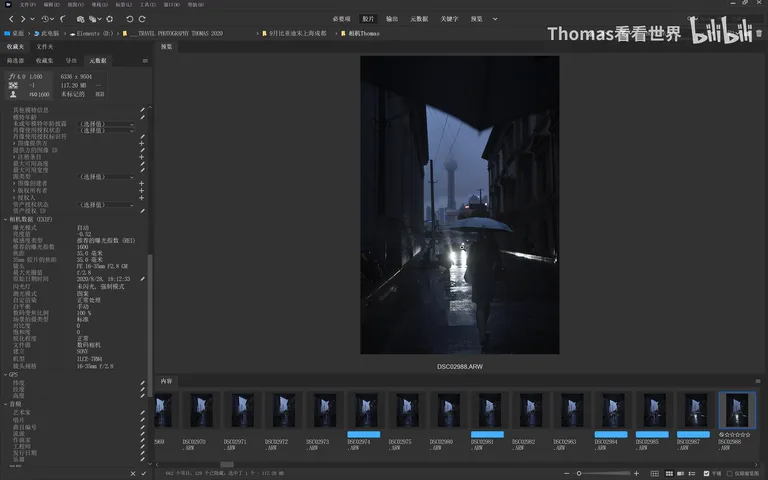
Task: Go to 9月比亚迪宋上海成都 folder breadcrumb
Action: point(294,33)
